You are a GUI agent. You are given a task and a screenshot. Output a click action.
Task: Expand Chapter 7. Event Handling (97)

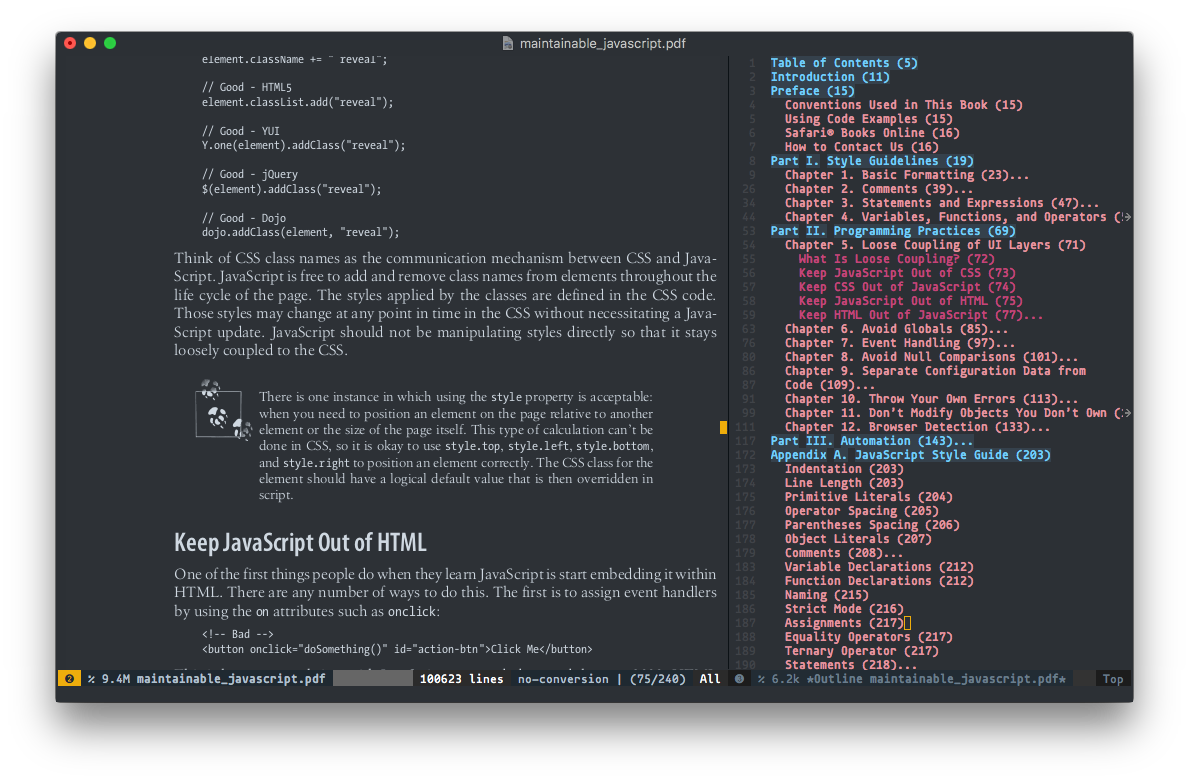(900, 344)
